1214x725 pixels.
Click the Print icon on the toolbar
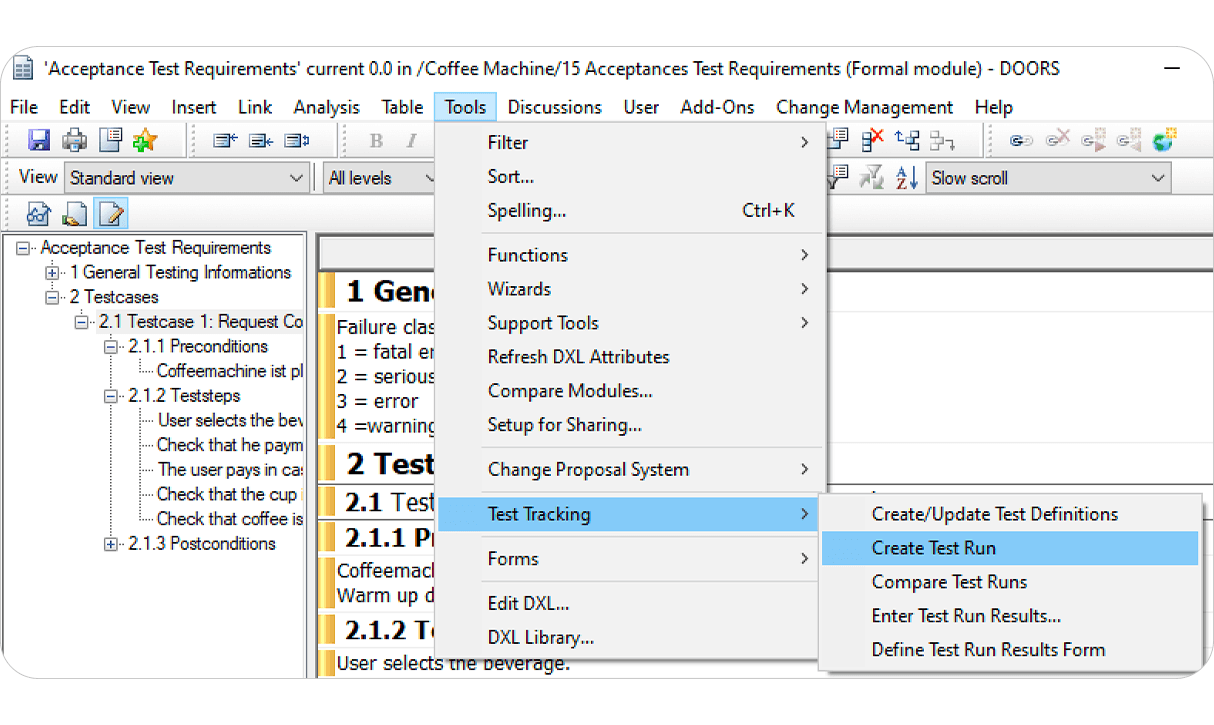[x=74, y=140]
